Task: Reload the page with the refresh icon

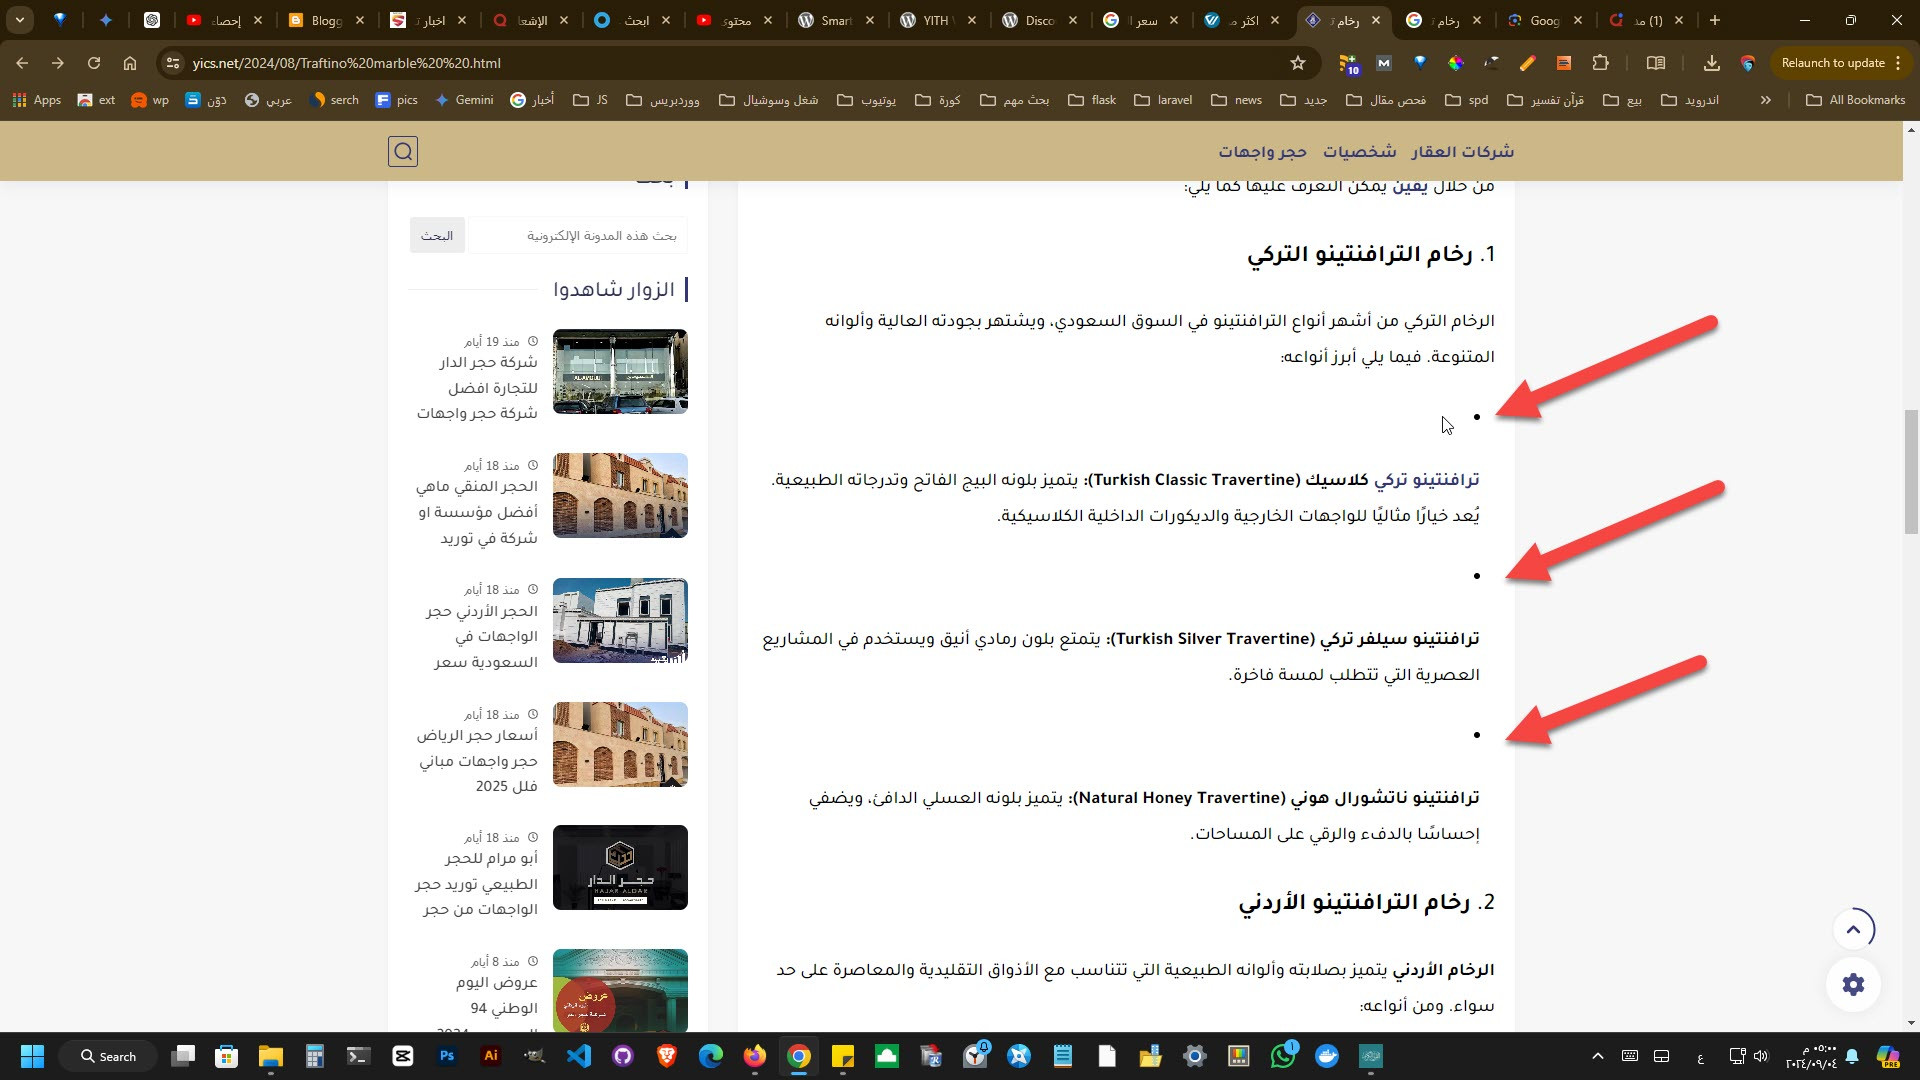Action: (x=94, y=63)
